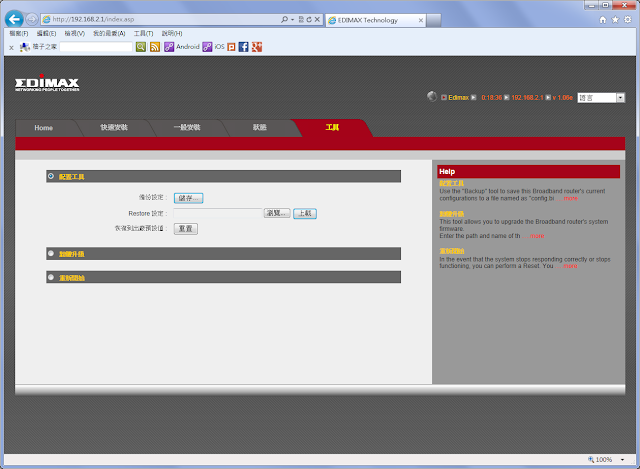Switch to the 快速安裝 tab

[114, 127]
